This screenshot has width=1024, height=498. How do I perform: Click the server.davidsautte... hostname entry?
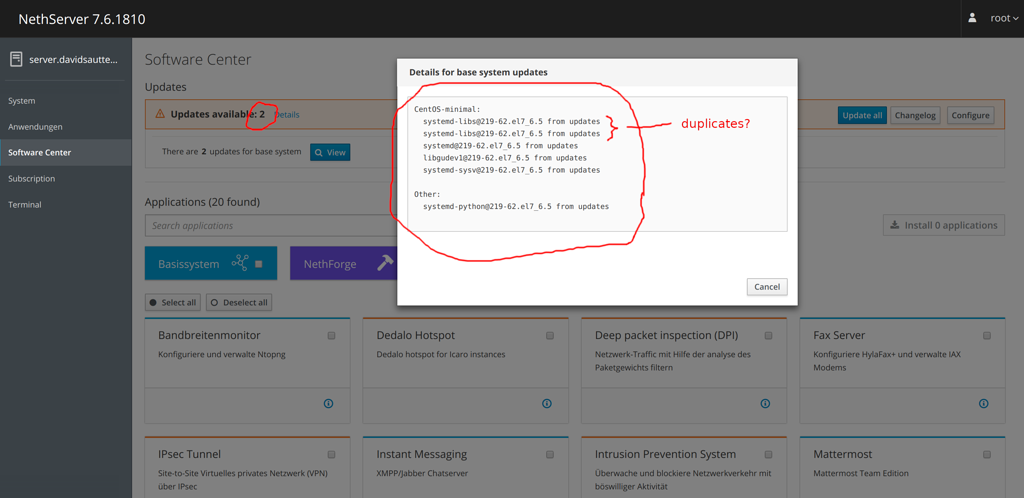pos(74,59)
